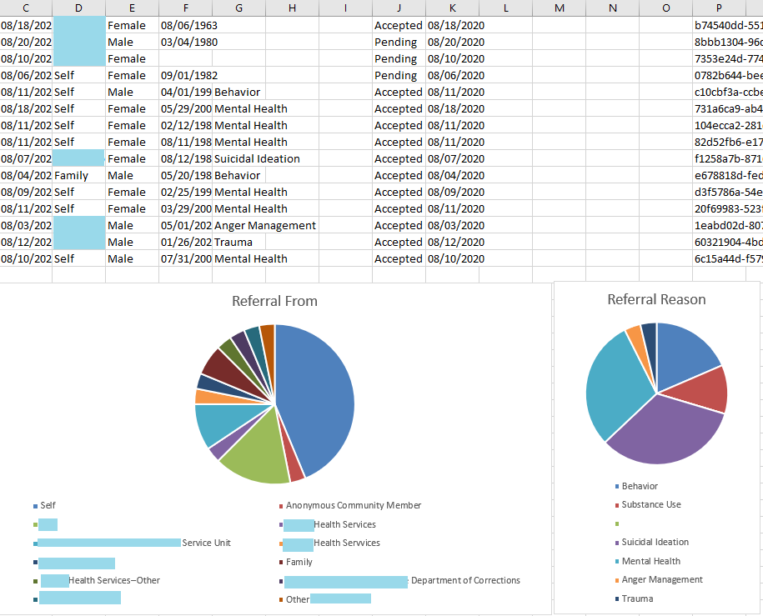Click the Suicidal Ideation spreadsheet cell
Viewport: 763px width, 616px height.
[x=256, y=159]
